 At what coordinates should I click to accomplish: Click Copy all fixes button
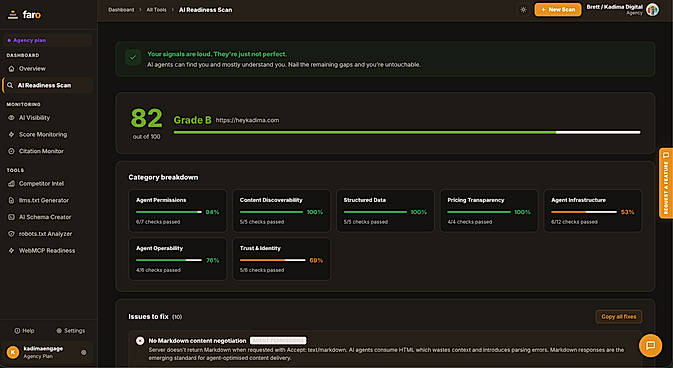(x=618, y=317)
